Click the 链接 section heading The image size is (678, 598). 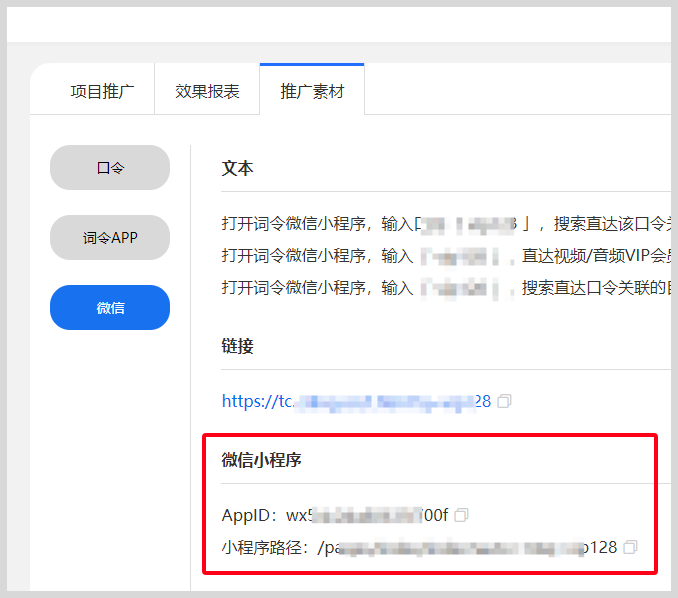coord(237,346)
